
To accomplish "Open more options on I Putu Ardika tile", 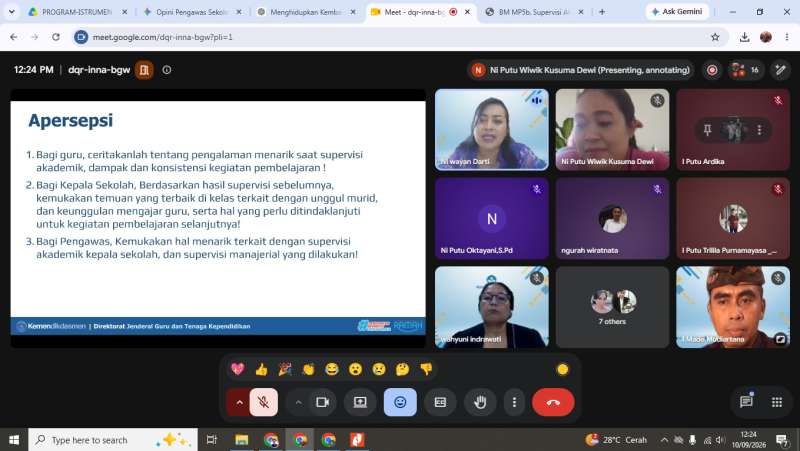I will point(760,130).
